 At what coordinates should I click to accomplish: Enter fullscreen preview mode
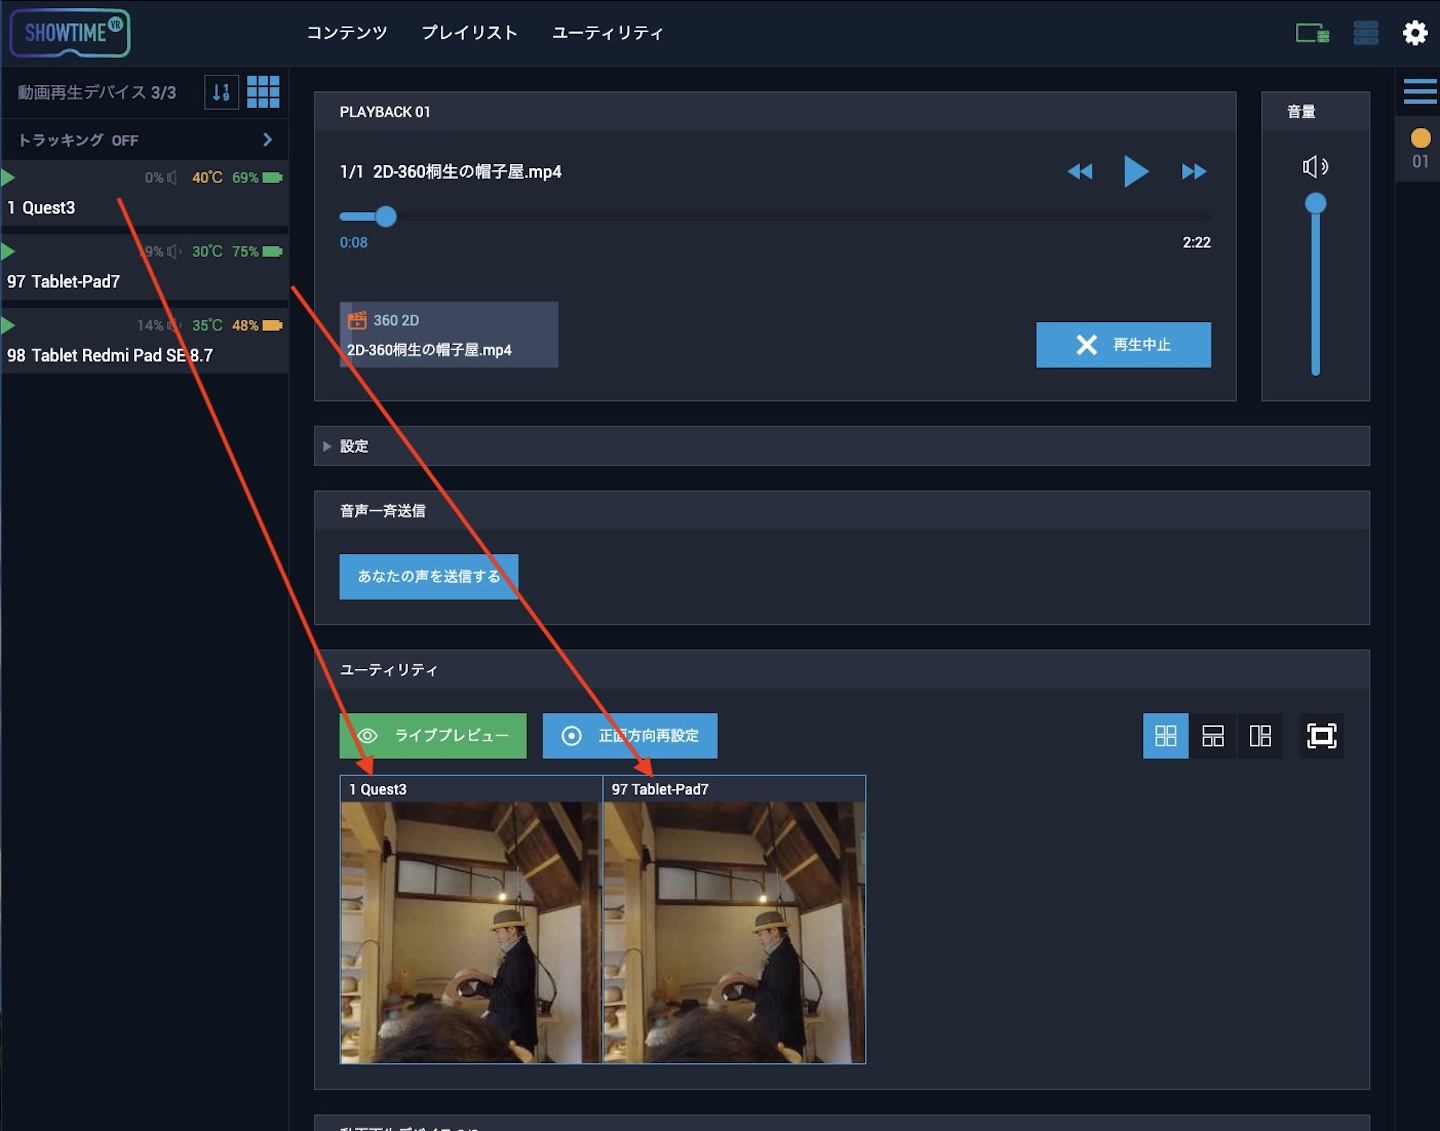(1322, 736)
